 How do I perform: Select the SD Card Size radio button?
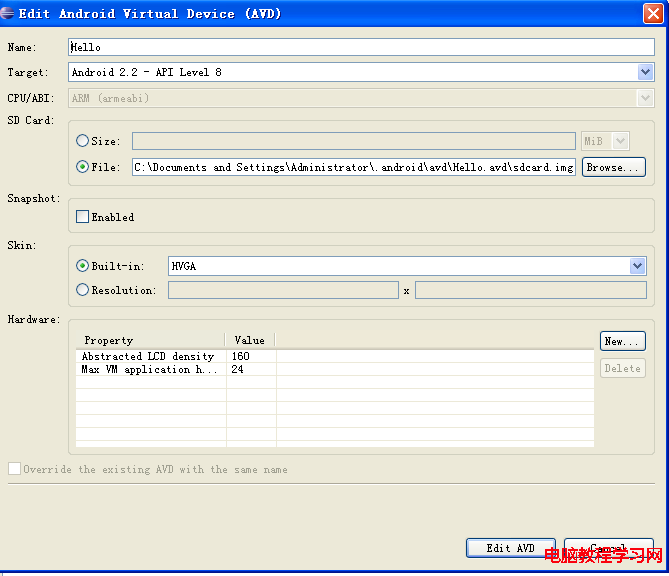pos(82,141)
